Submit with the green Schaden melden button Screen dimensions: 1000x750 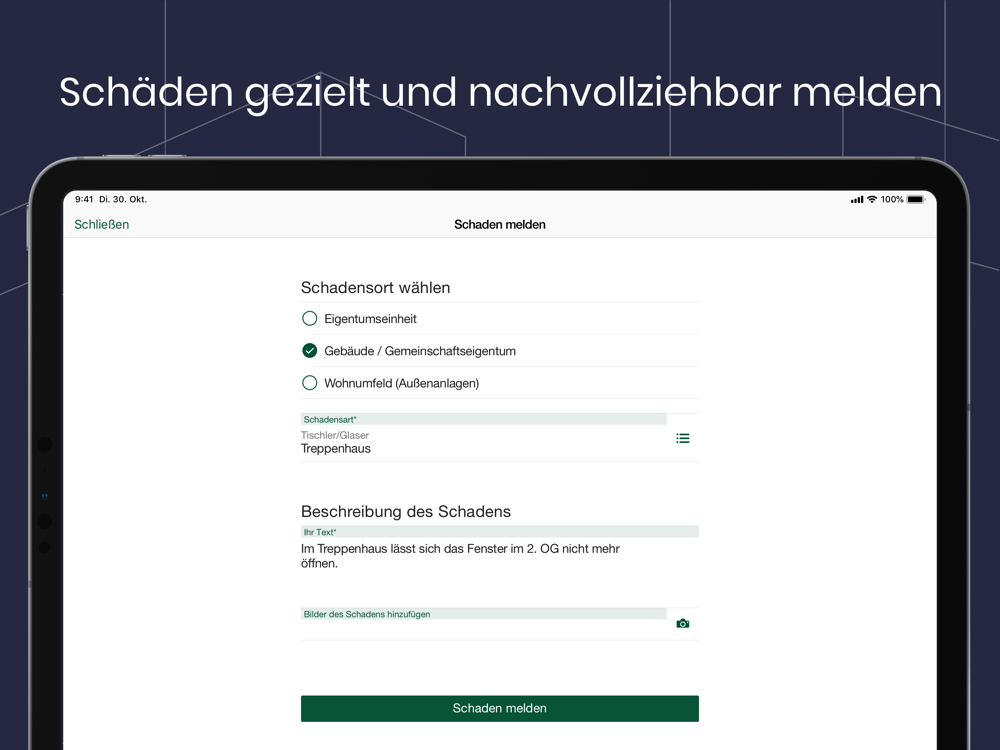point(499,709)
